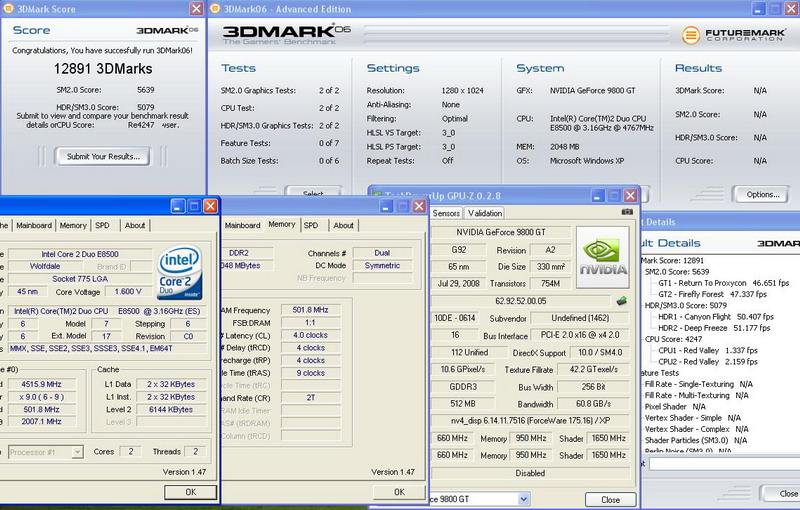Image resolution: width=800 pixels, height=510 pixels.
Task: Click the Intel Core 2 Duo logo in CPU-Z
Action: coord(180,273)
